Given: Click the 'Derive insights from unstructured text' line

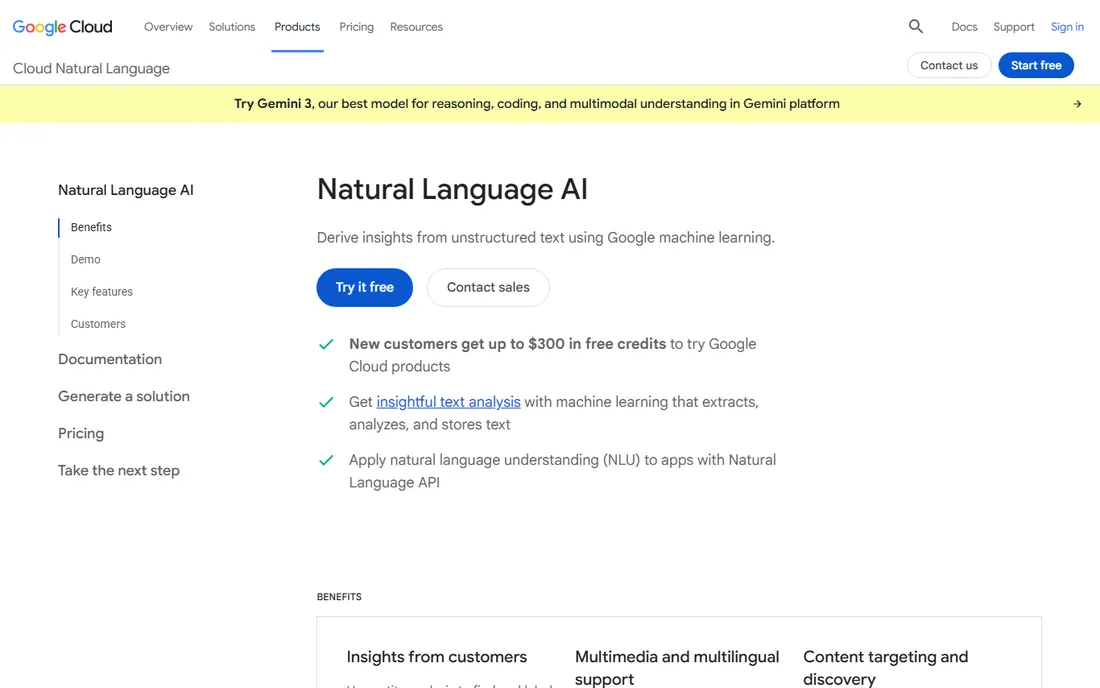Looking at the screenshot, I should 546,238.
